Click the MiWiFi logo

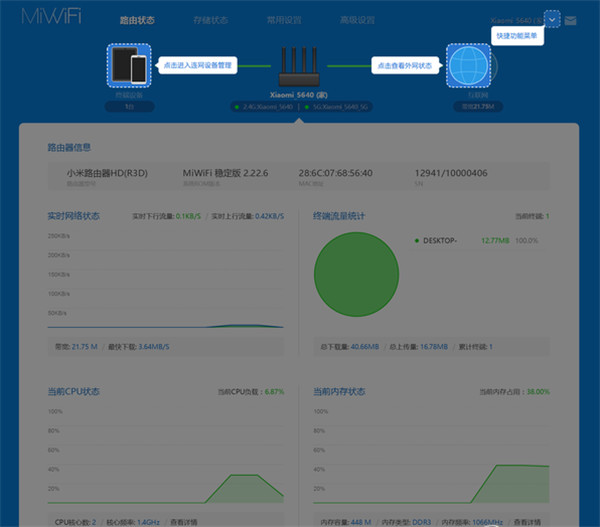(x=48, y=19)
